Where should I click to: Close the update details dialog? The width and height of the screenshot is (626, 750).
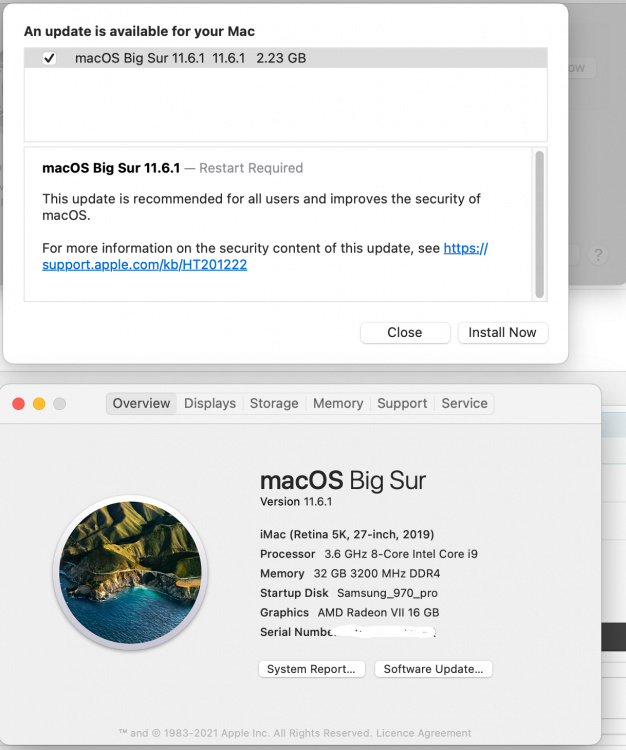(x=405, y=332)
